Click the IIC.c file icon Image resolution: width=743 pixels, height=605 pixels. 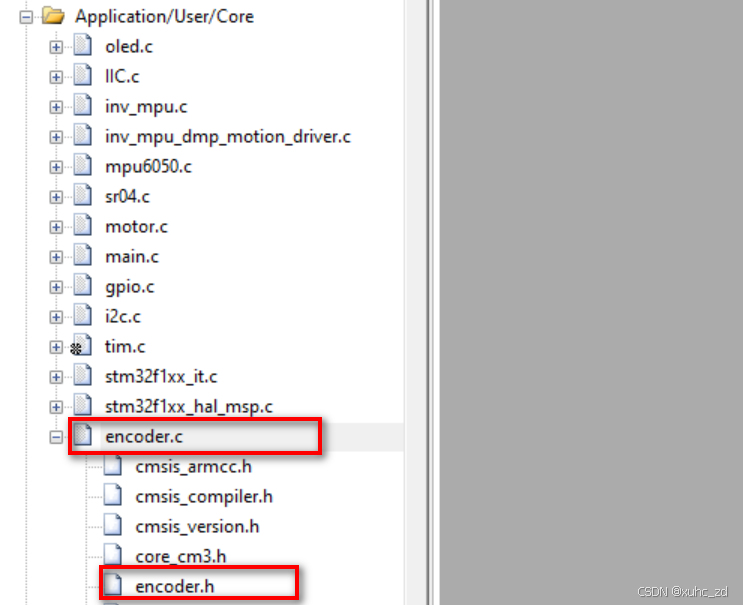(x=83, y=75)
